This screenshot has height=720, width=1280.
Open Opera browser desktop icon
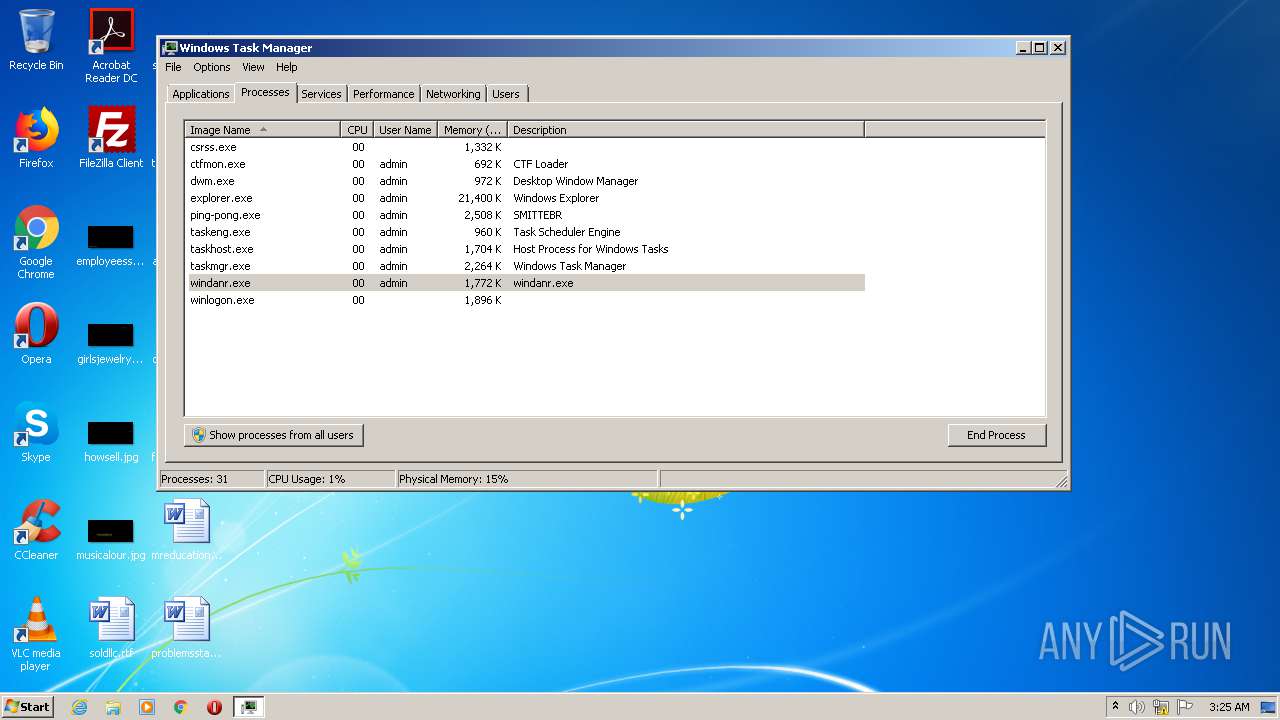pos(36,333)
